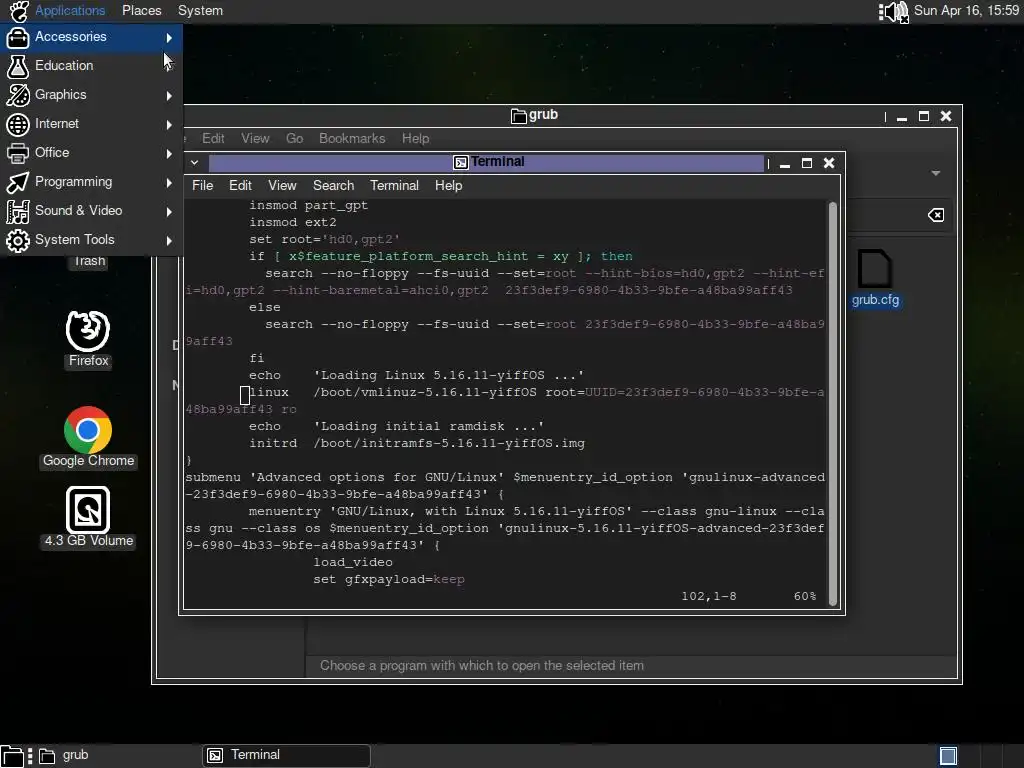Select the grub.cfg file icon

point(874,268)
